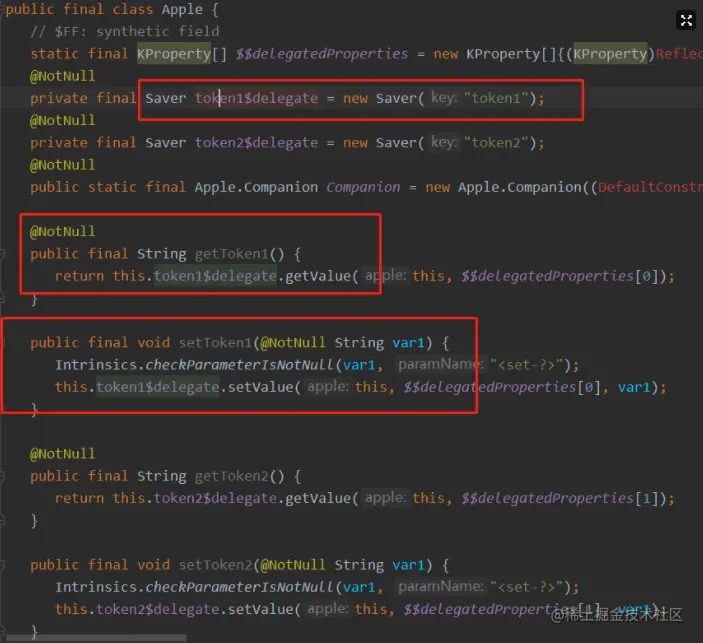The image size is (703, 643).
Task: Click $$delegatedProperties in the static field declaration
Action: click(322, 54)
